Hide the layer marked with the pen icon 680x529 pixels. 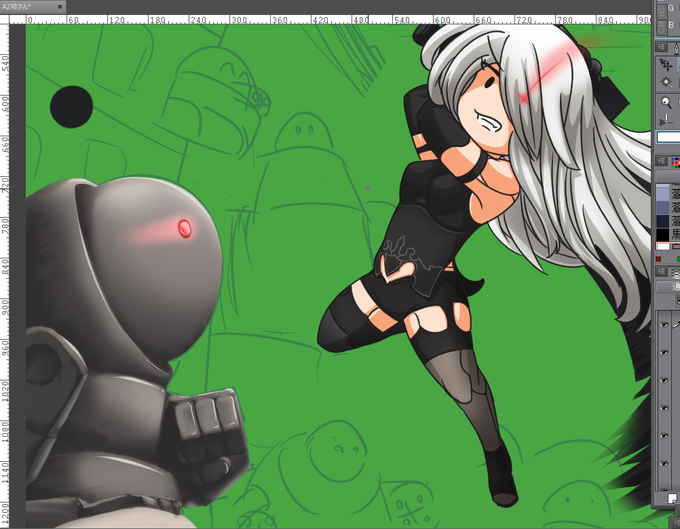[664, 325]
